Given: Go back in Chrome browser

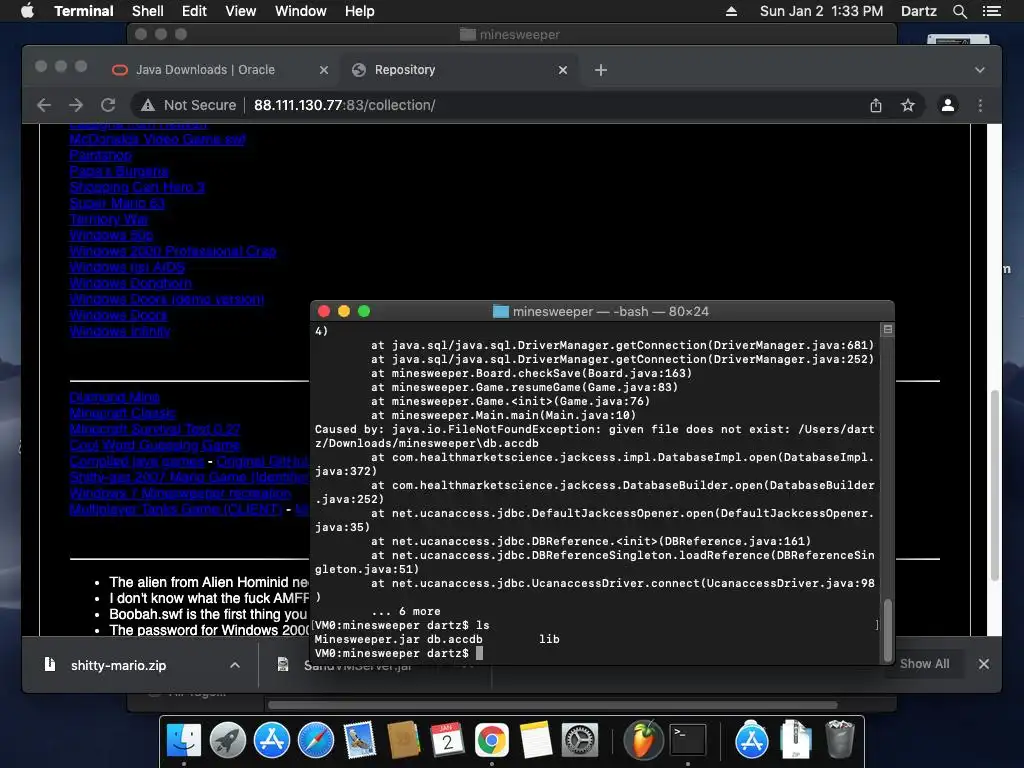Looking at the screenshot, I should tap(44, 105).
